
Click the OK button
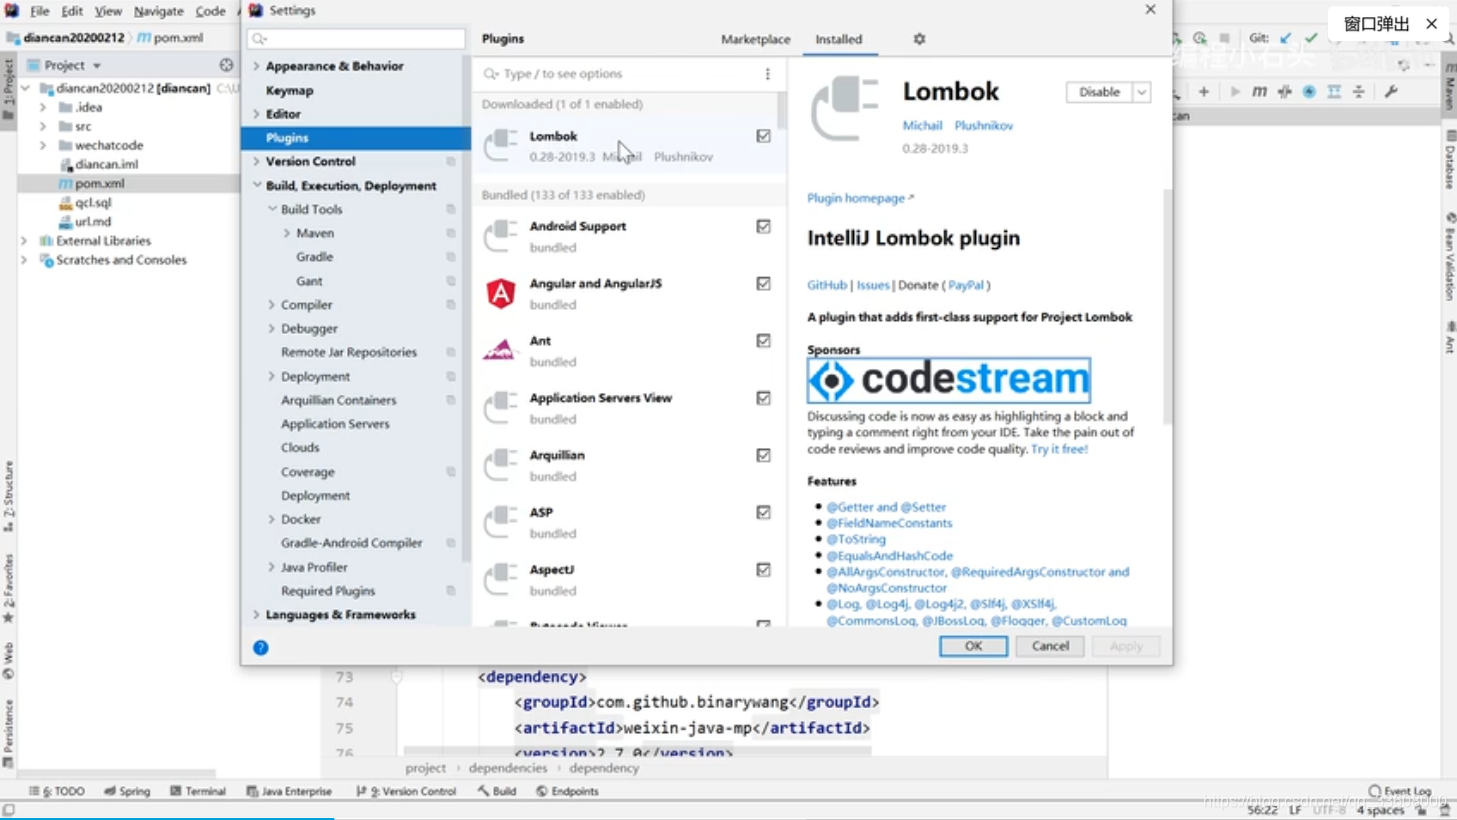(973, 646)
